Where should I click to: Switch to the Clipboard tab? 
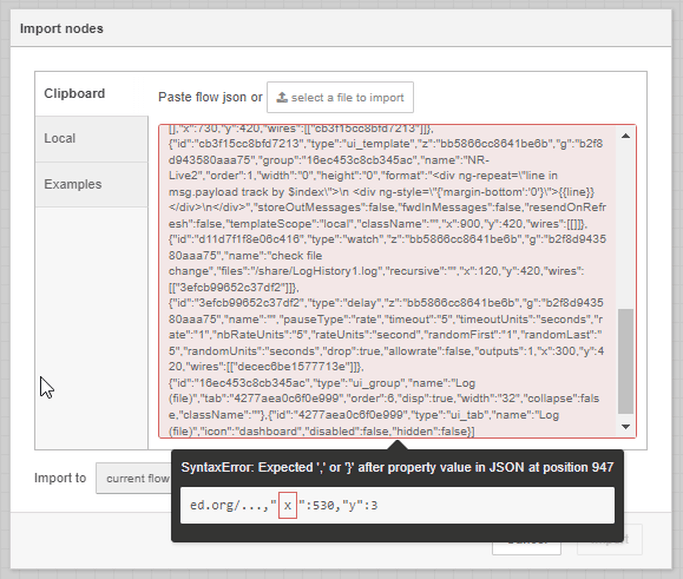74,94
